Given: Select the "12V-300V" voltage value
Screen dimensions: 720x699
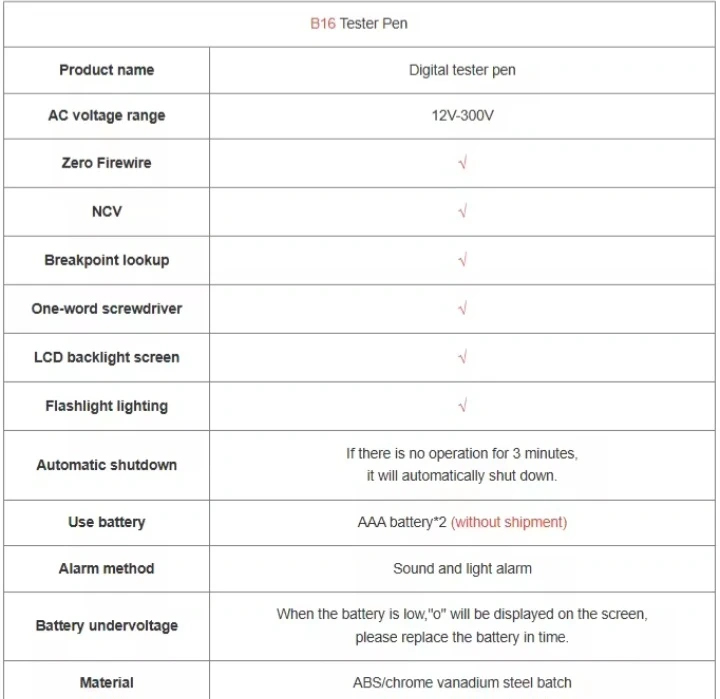Looking at the screenshot, I should coord(462,116).
